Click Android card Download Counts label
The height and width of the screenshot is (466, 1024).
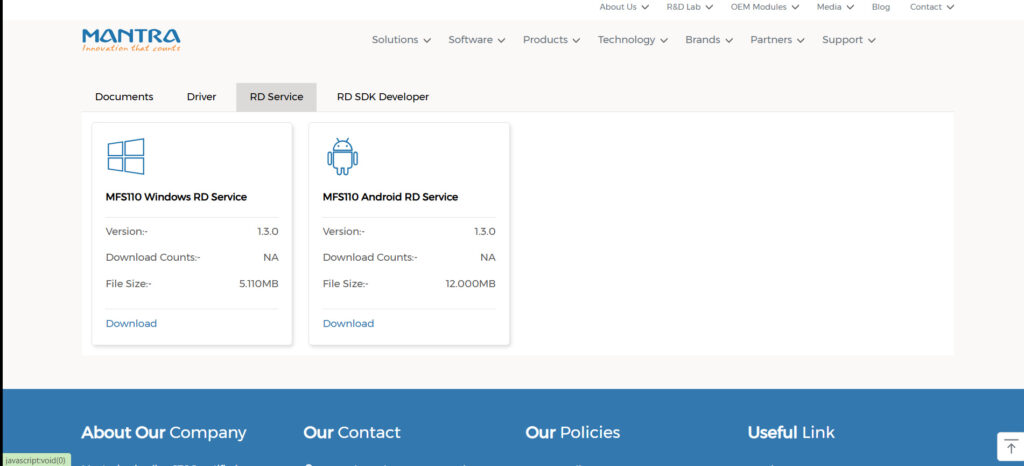click(370, 258)
